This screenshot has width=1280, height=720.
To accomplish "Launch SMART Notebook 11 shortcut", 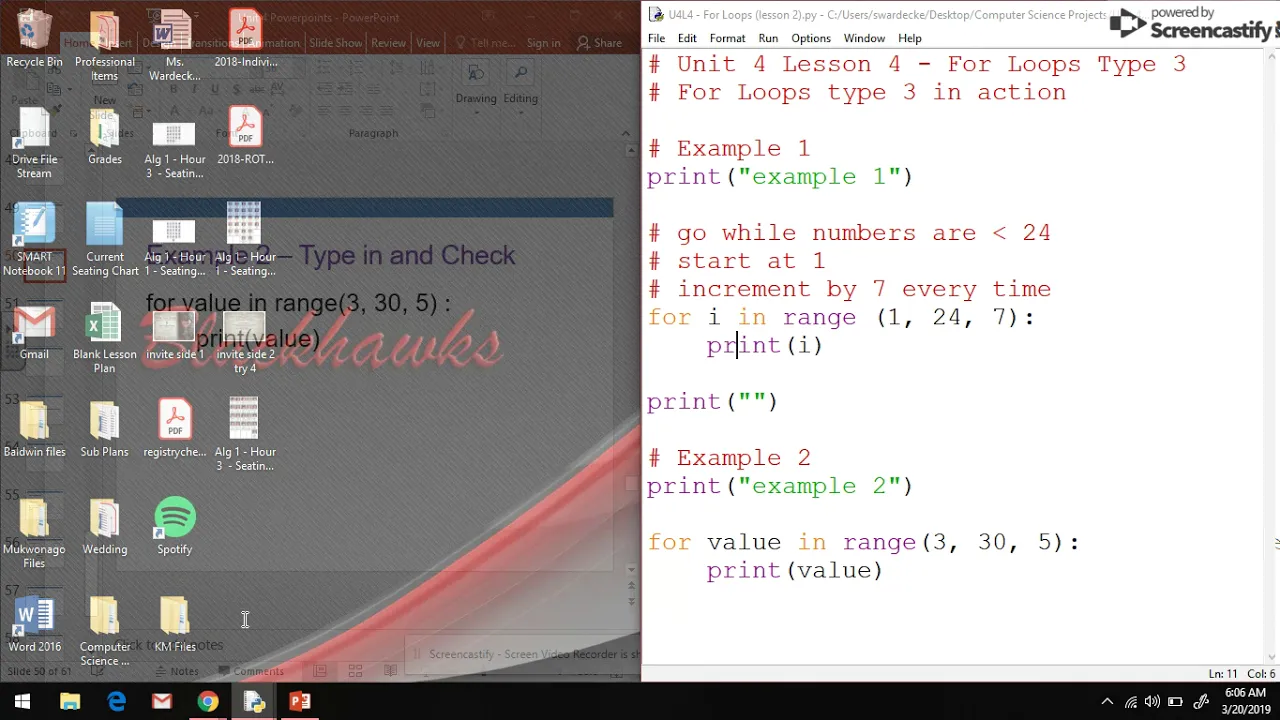I will pos(34,241).
